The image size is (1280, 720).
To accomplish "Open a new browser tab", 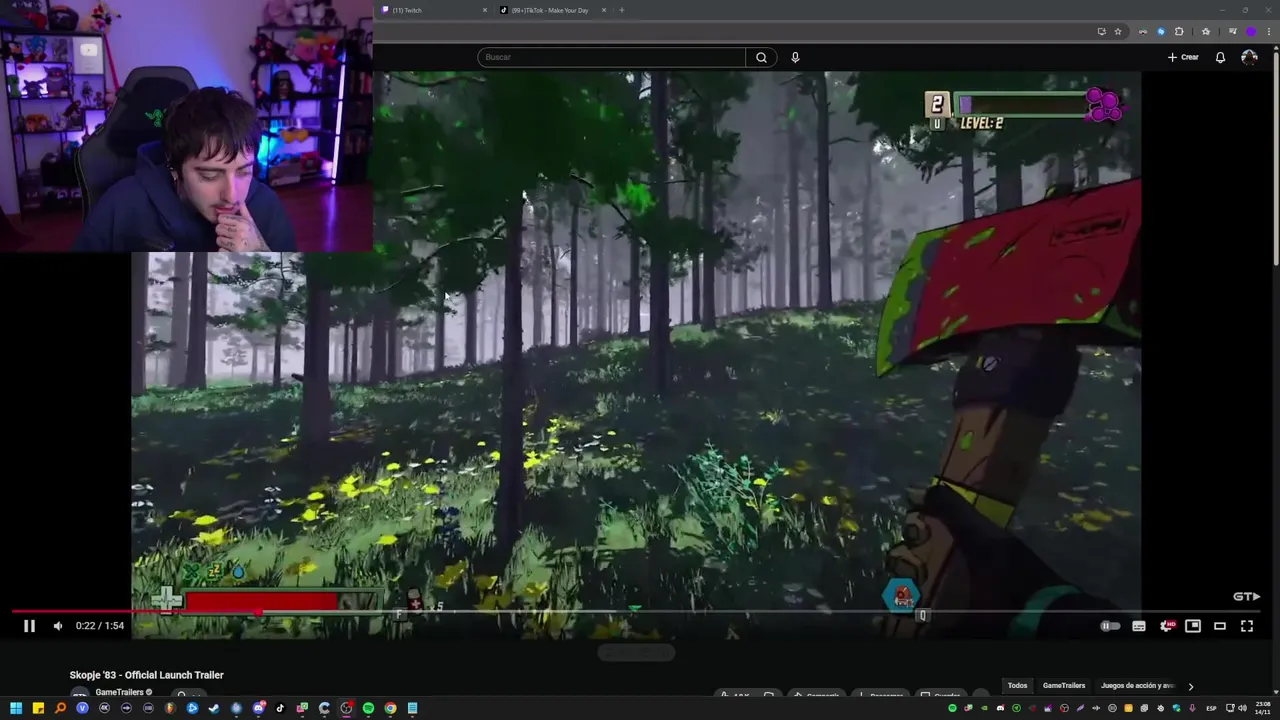I will coord(622,10).
